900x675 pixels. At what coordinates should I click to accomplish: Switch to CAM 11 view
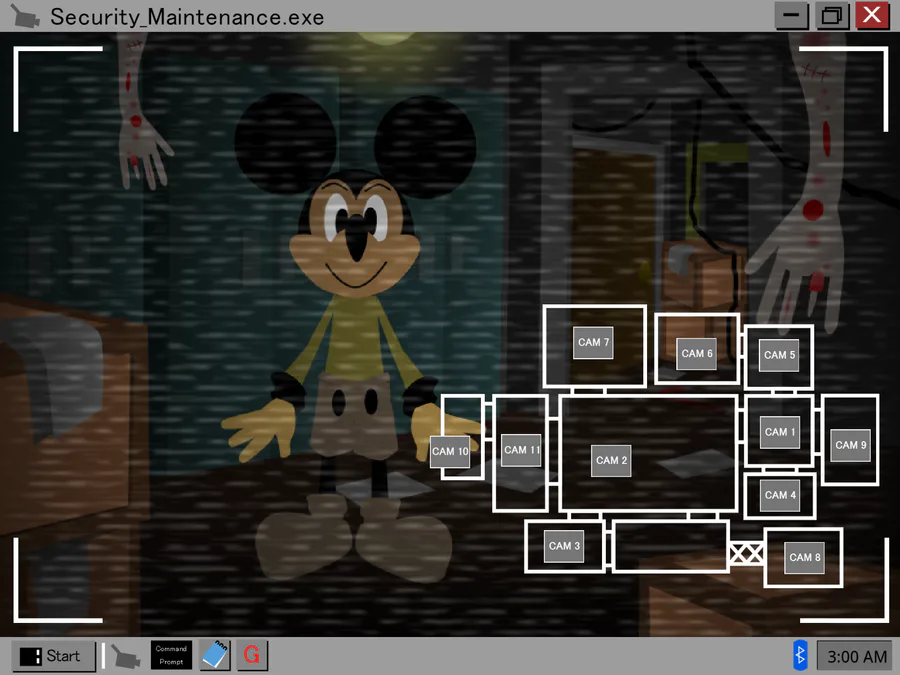(521, 451)
